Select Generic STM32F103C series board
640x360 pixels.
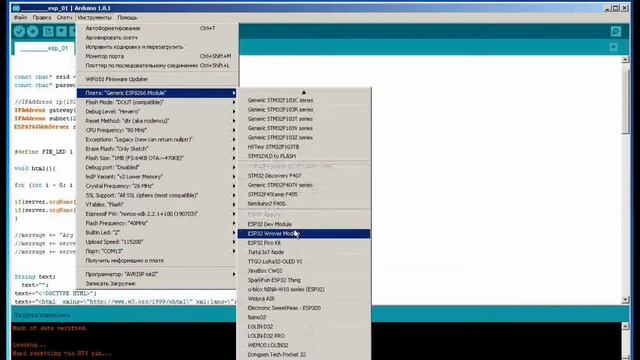pos(304,100)
